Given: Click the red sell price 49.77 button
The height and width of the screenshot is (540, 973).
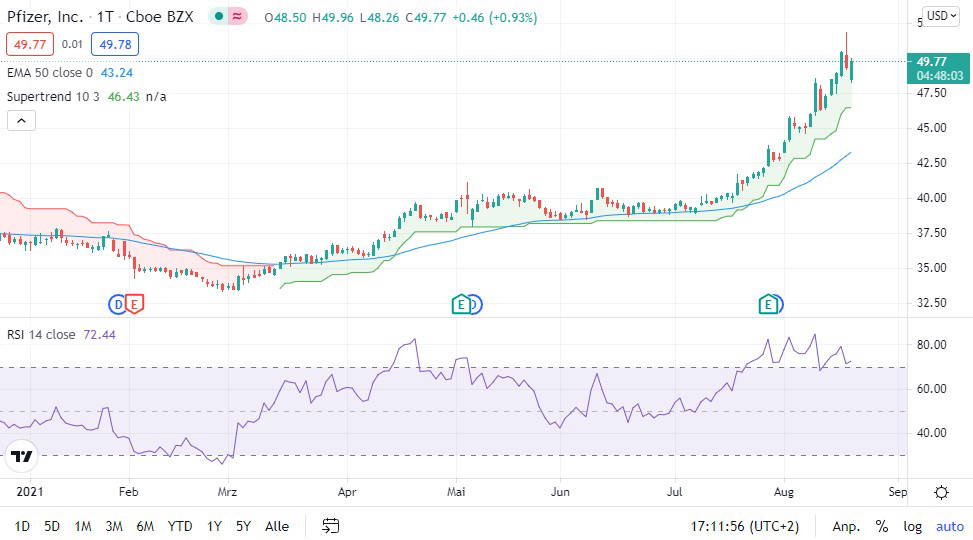Looking at the screenshot, I should [30, 44].
